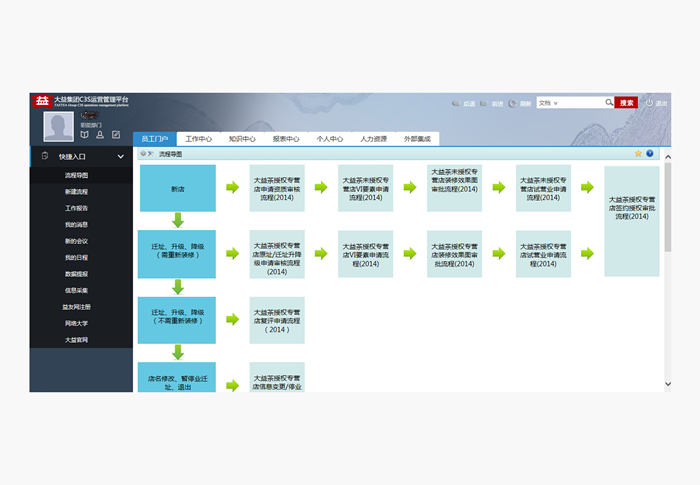Open 大益茶未授权专营店试营业申请流程(2014) box

pos(543,188)
